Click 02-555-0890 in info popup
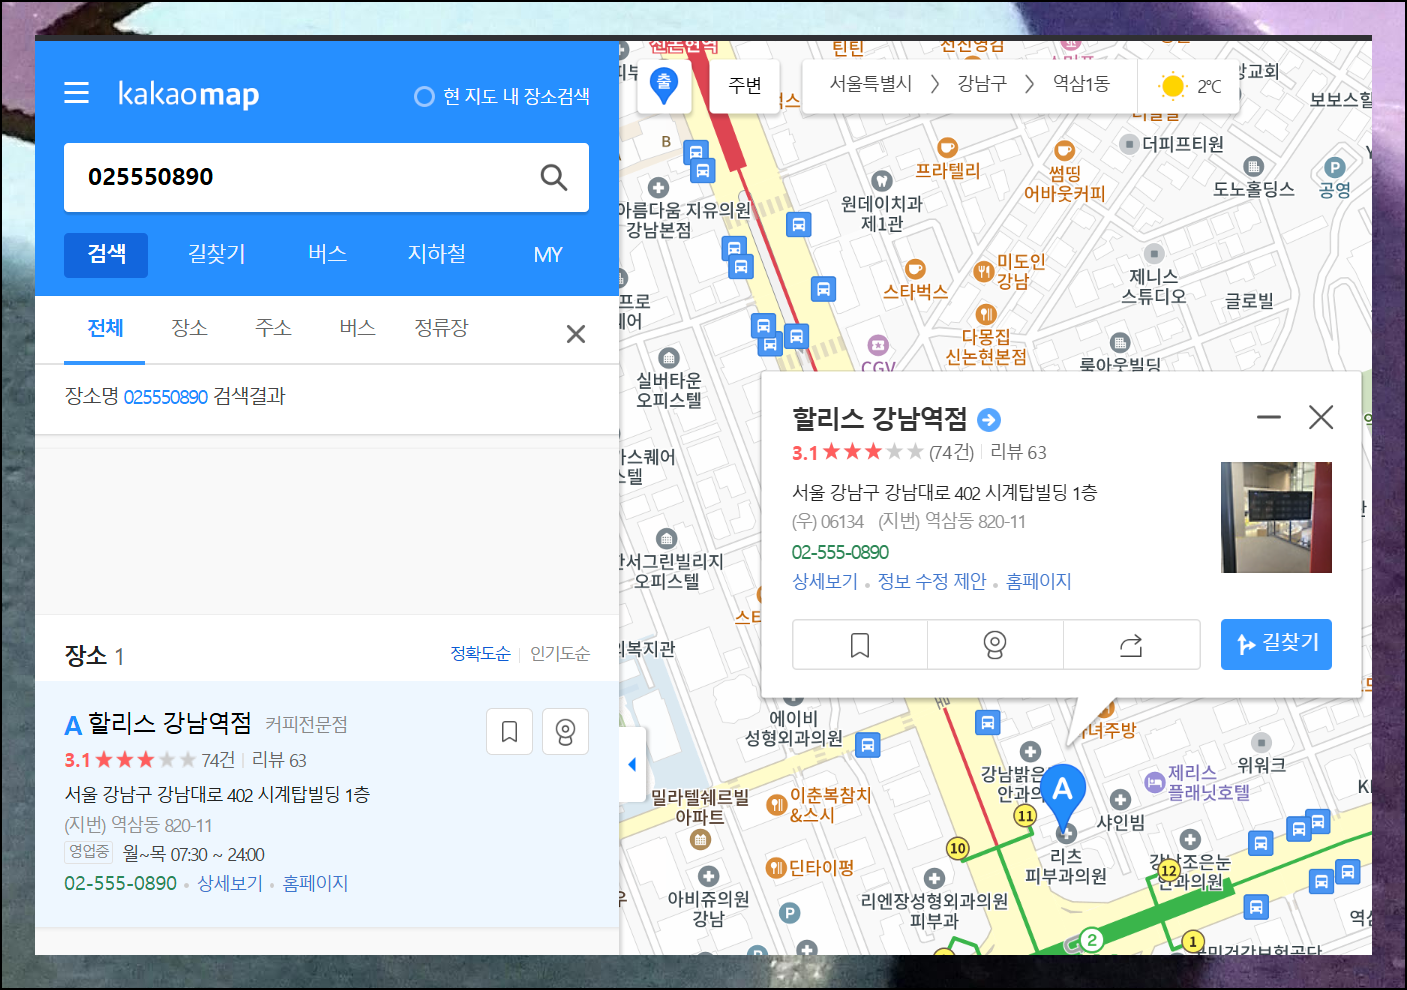The image size is (1407, 990). [x=840, y=552]
